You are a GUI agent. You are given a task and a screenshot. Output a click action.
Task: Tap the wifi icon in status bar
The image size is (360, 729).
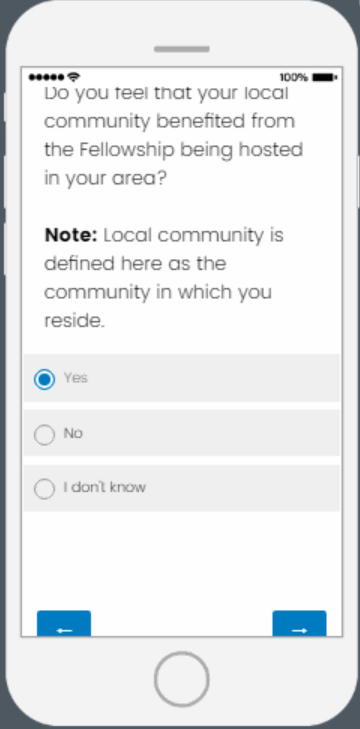73,77
